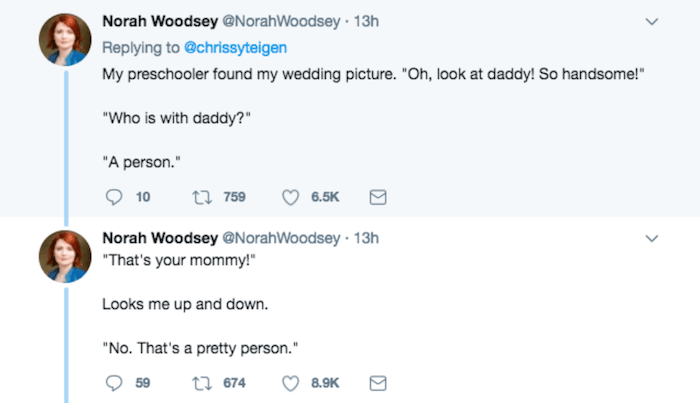The width and height of the screenshot is (700, 403).
Task: Click Norah Woodsey's name on second tweet
Action: pos(158,239)
